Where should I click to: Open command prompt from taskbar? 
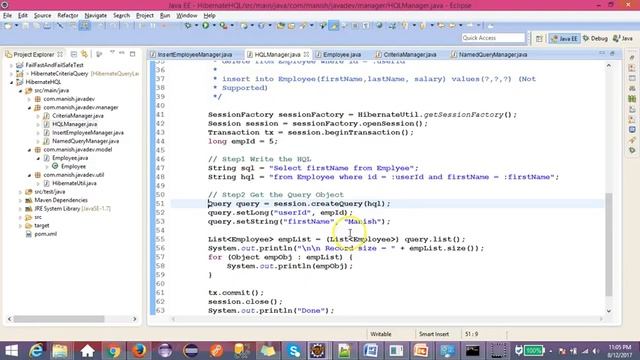coord(472,351)
